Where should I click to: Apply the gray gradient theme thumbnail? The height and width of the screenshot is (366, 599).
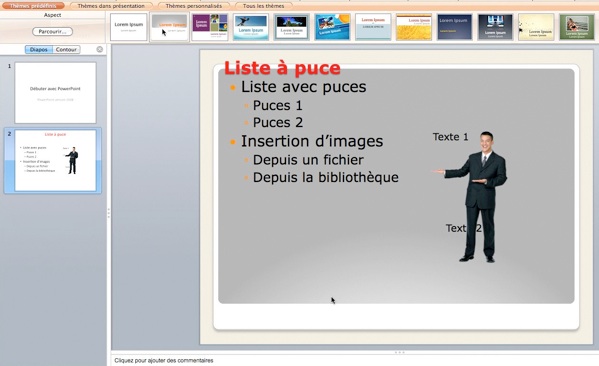tap(170, 27)
